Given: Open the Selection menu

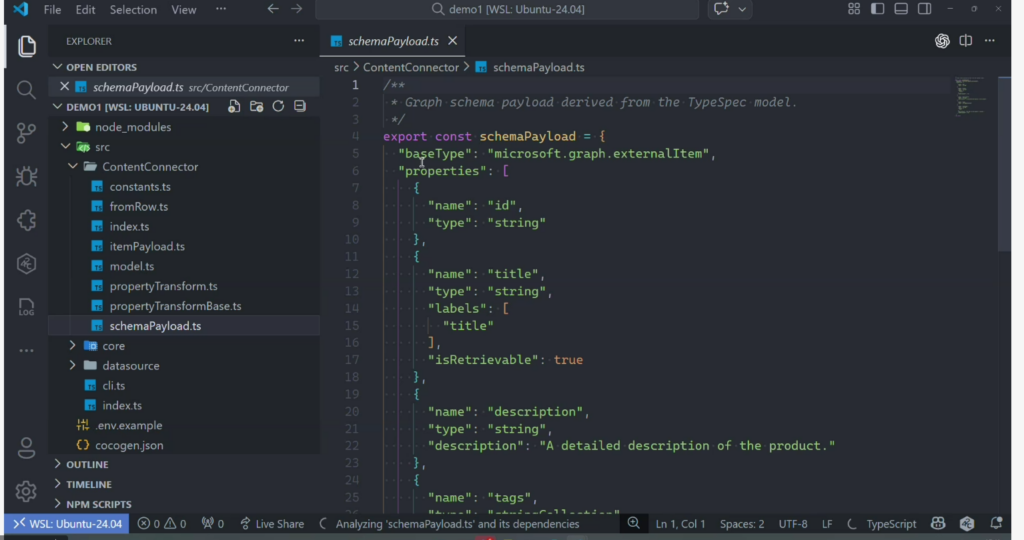Looking at the screenshot, I should (133, 10).
